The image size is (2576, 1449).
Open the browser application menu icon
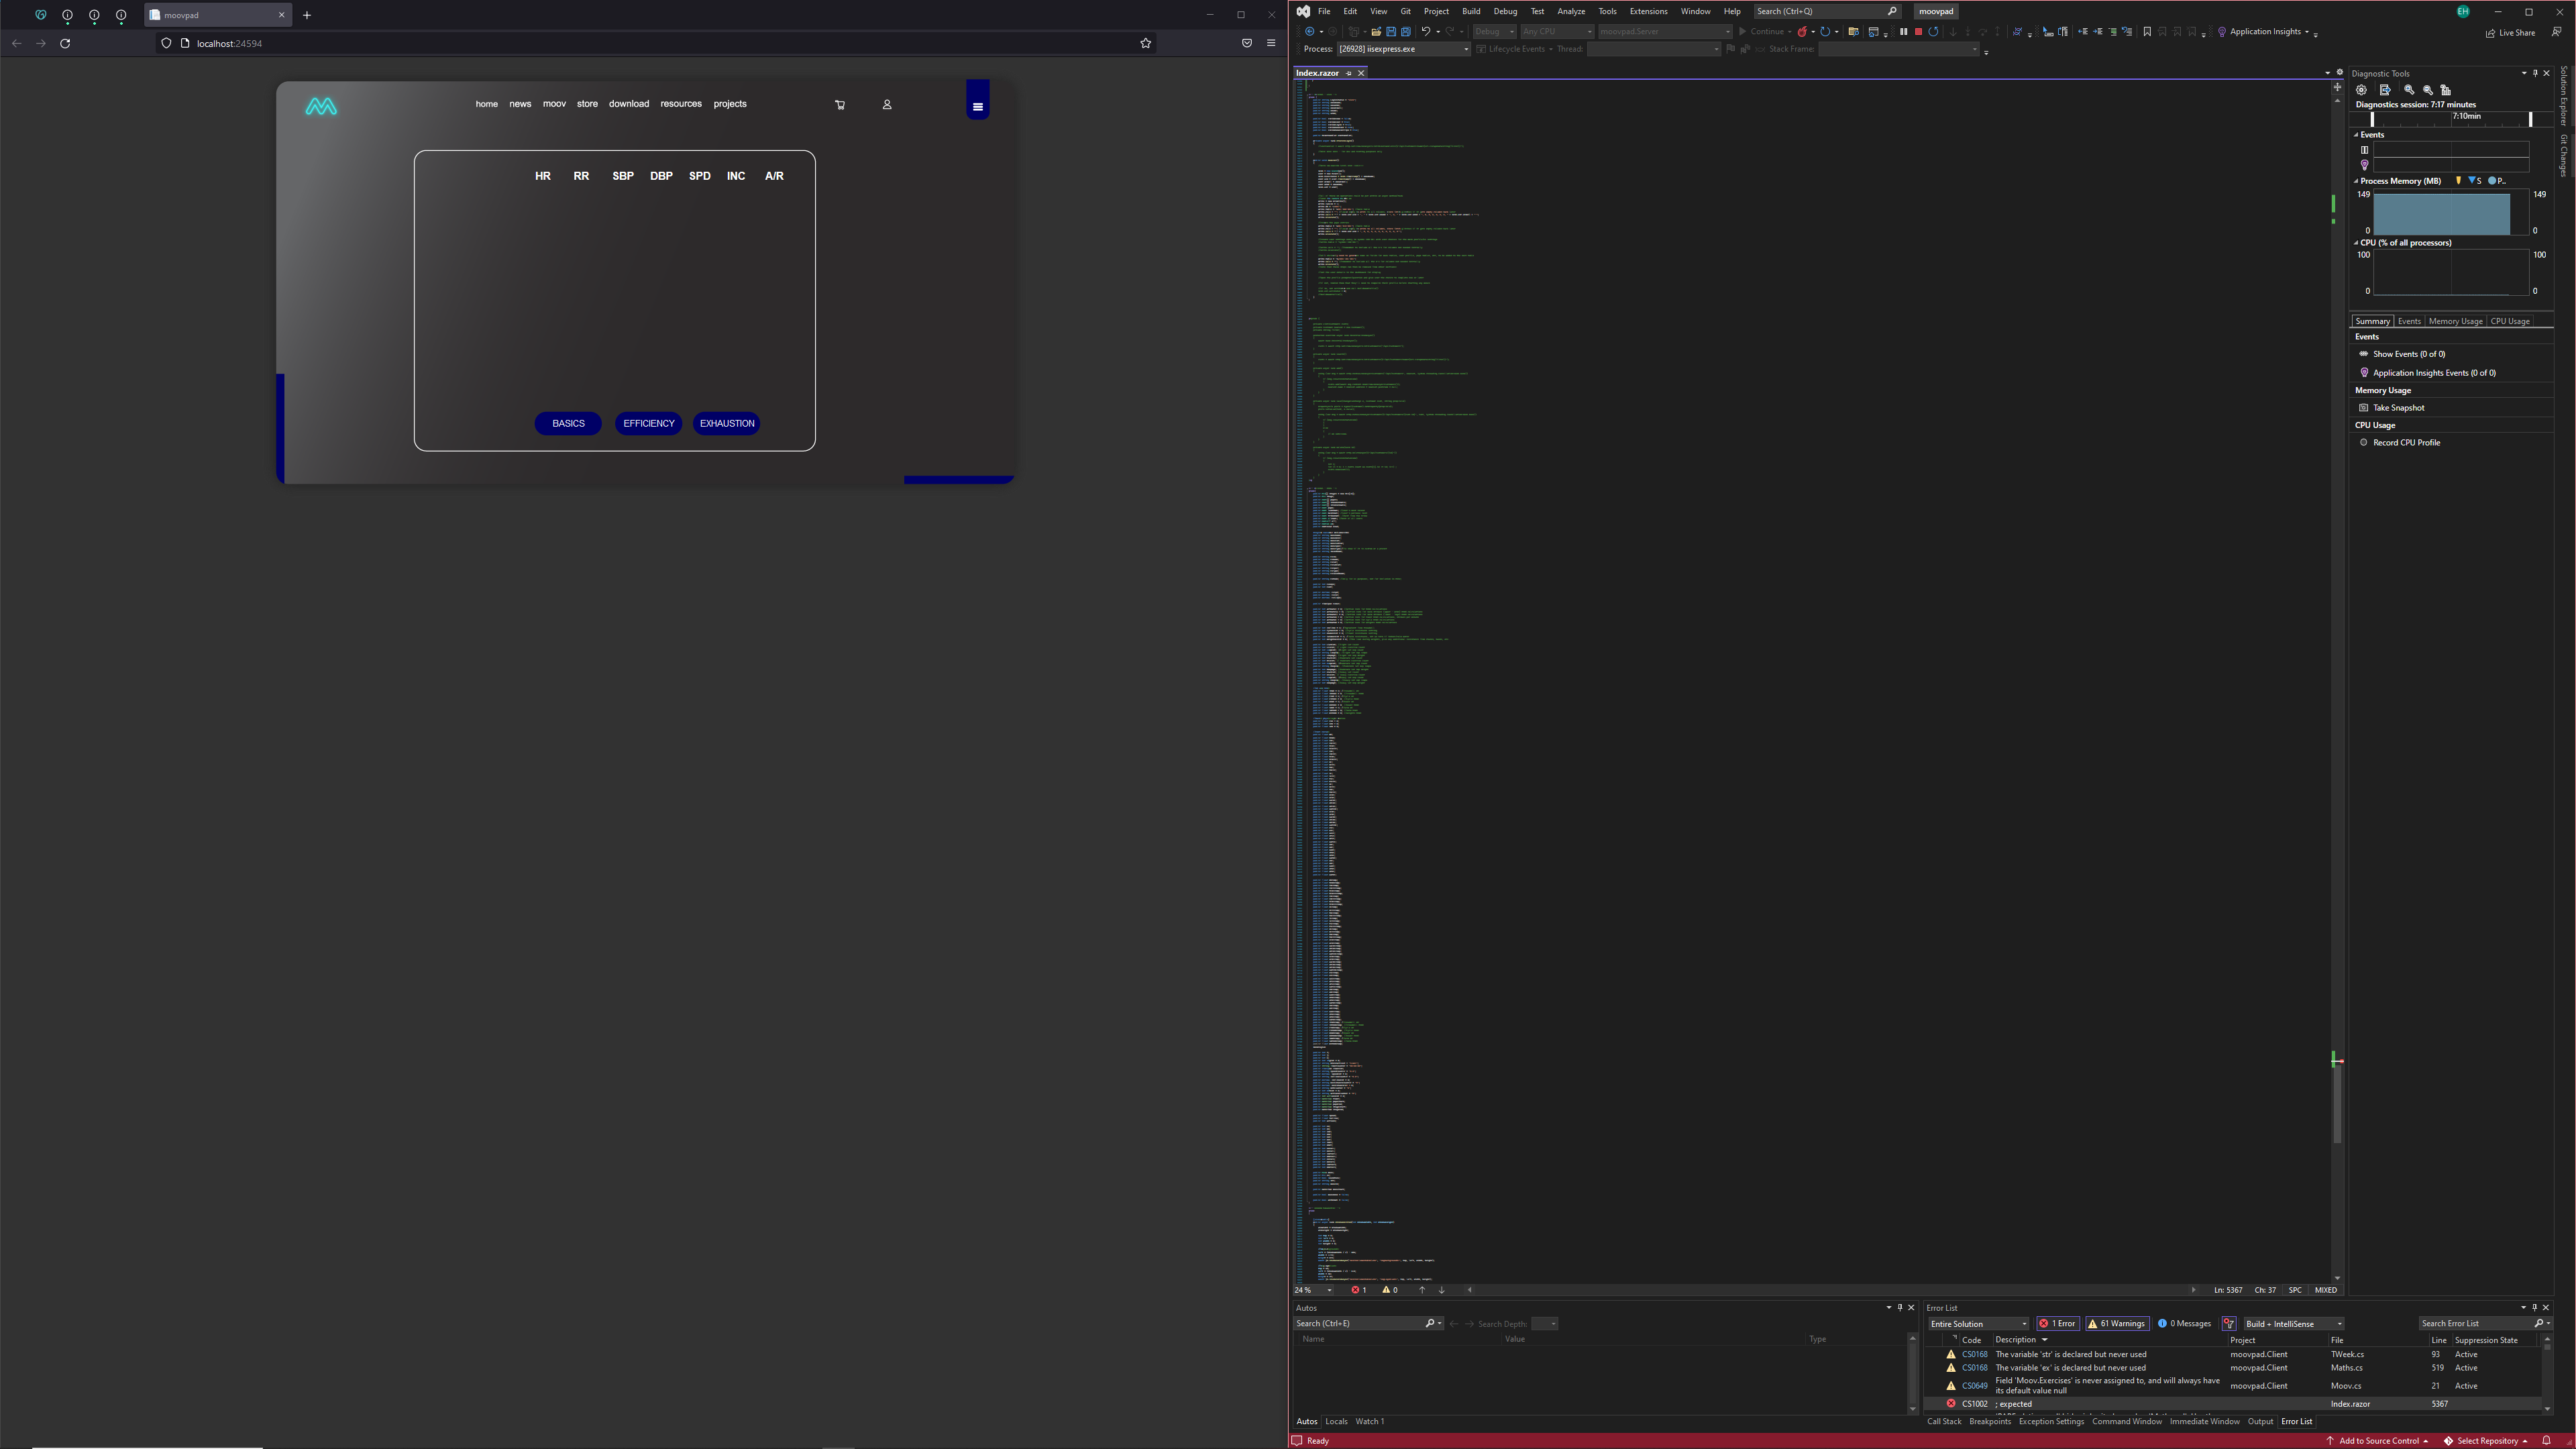click(x=1271, y=43)
